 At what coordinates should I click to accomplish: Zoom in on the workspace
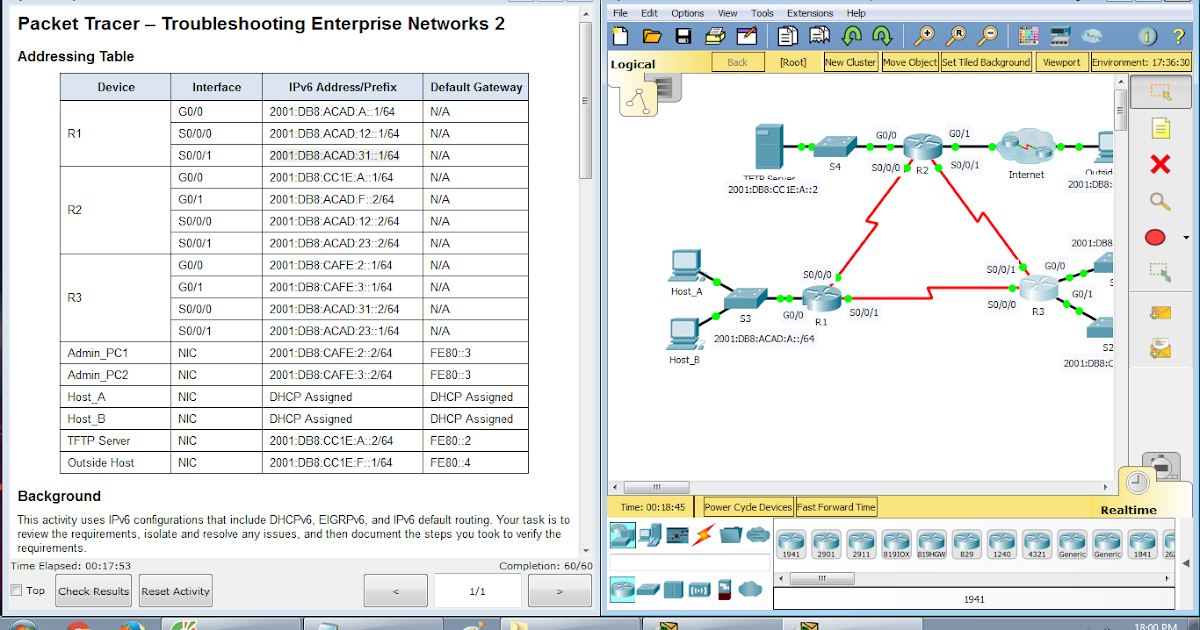(926, 37)
